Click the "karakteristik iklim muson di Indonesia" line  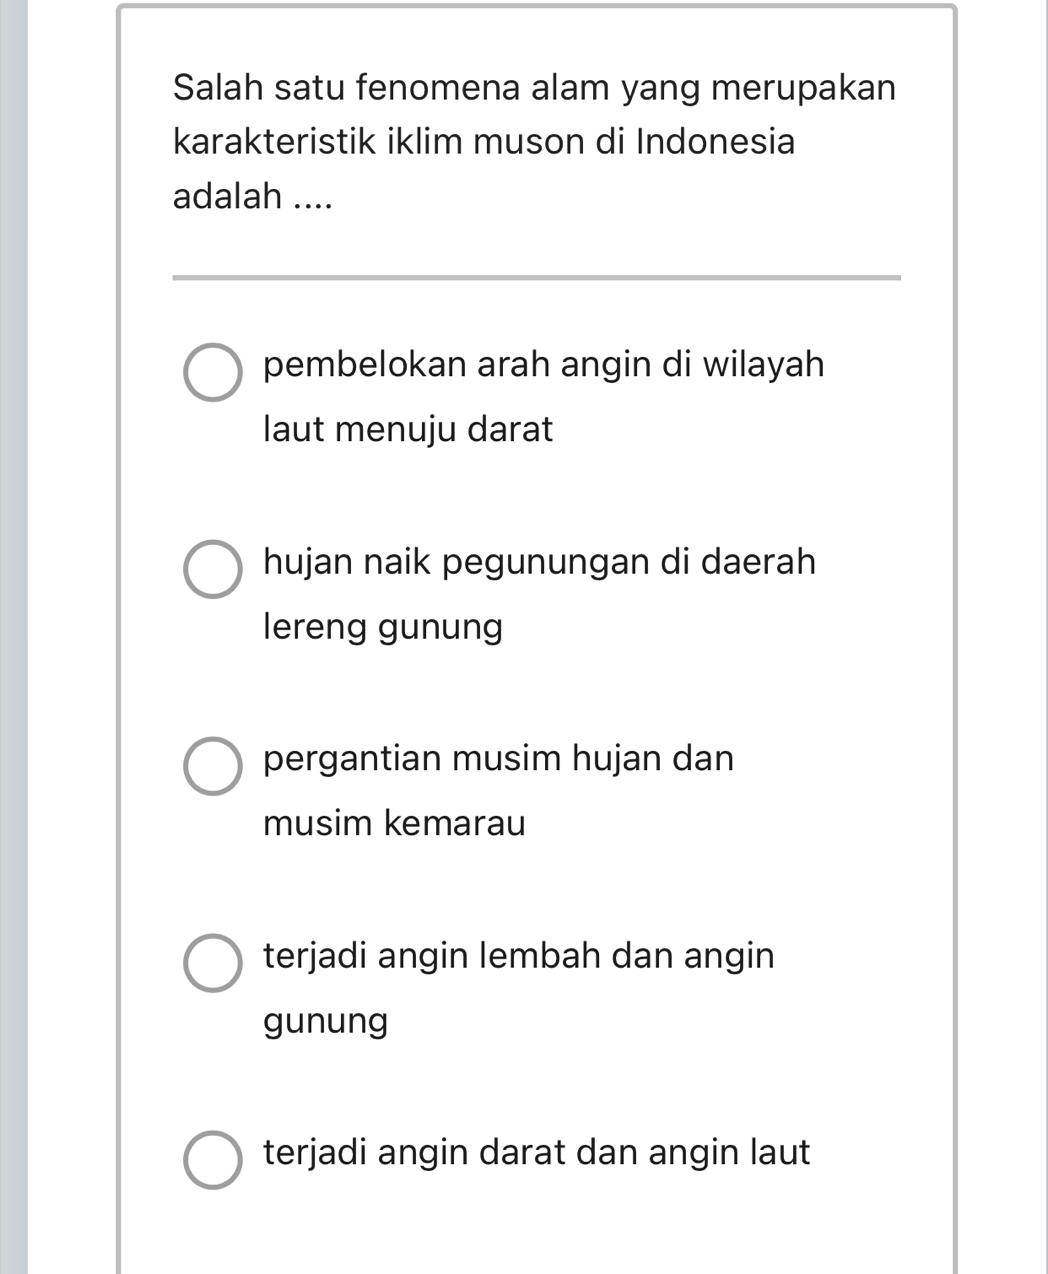pyautogui.click(x=484, y=142)
